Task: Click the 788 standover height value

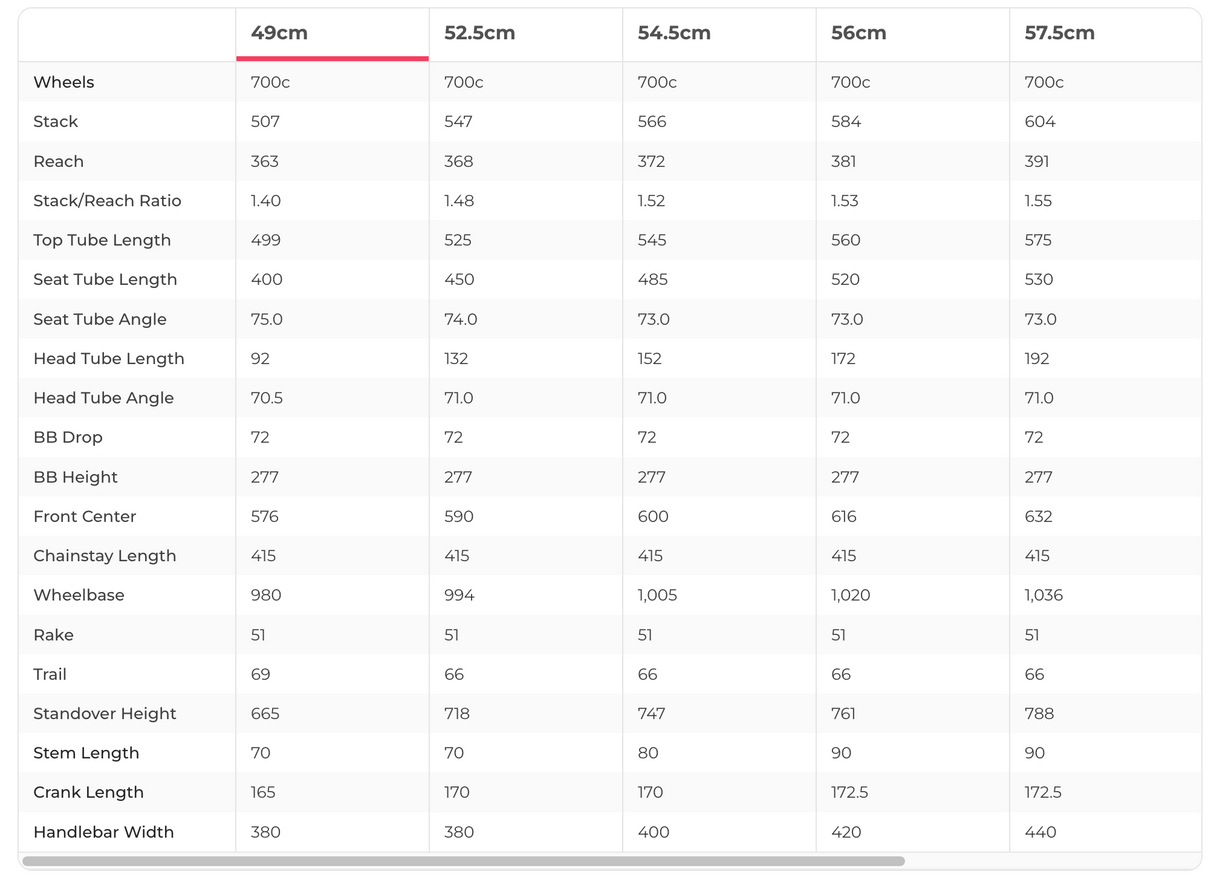Action: coord(1039,714)
